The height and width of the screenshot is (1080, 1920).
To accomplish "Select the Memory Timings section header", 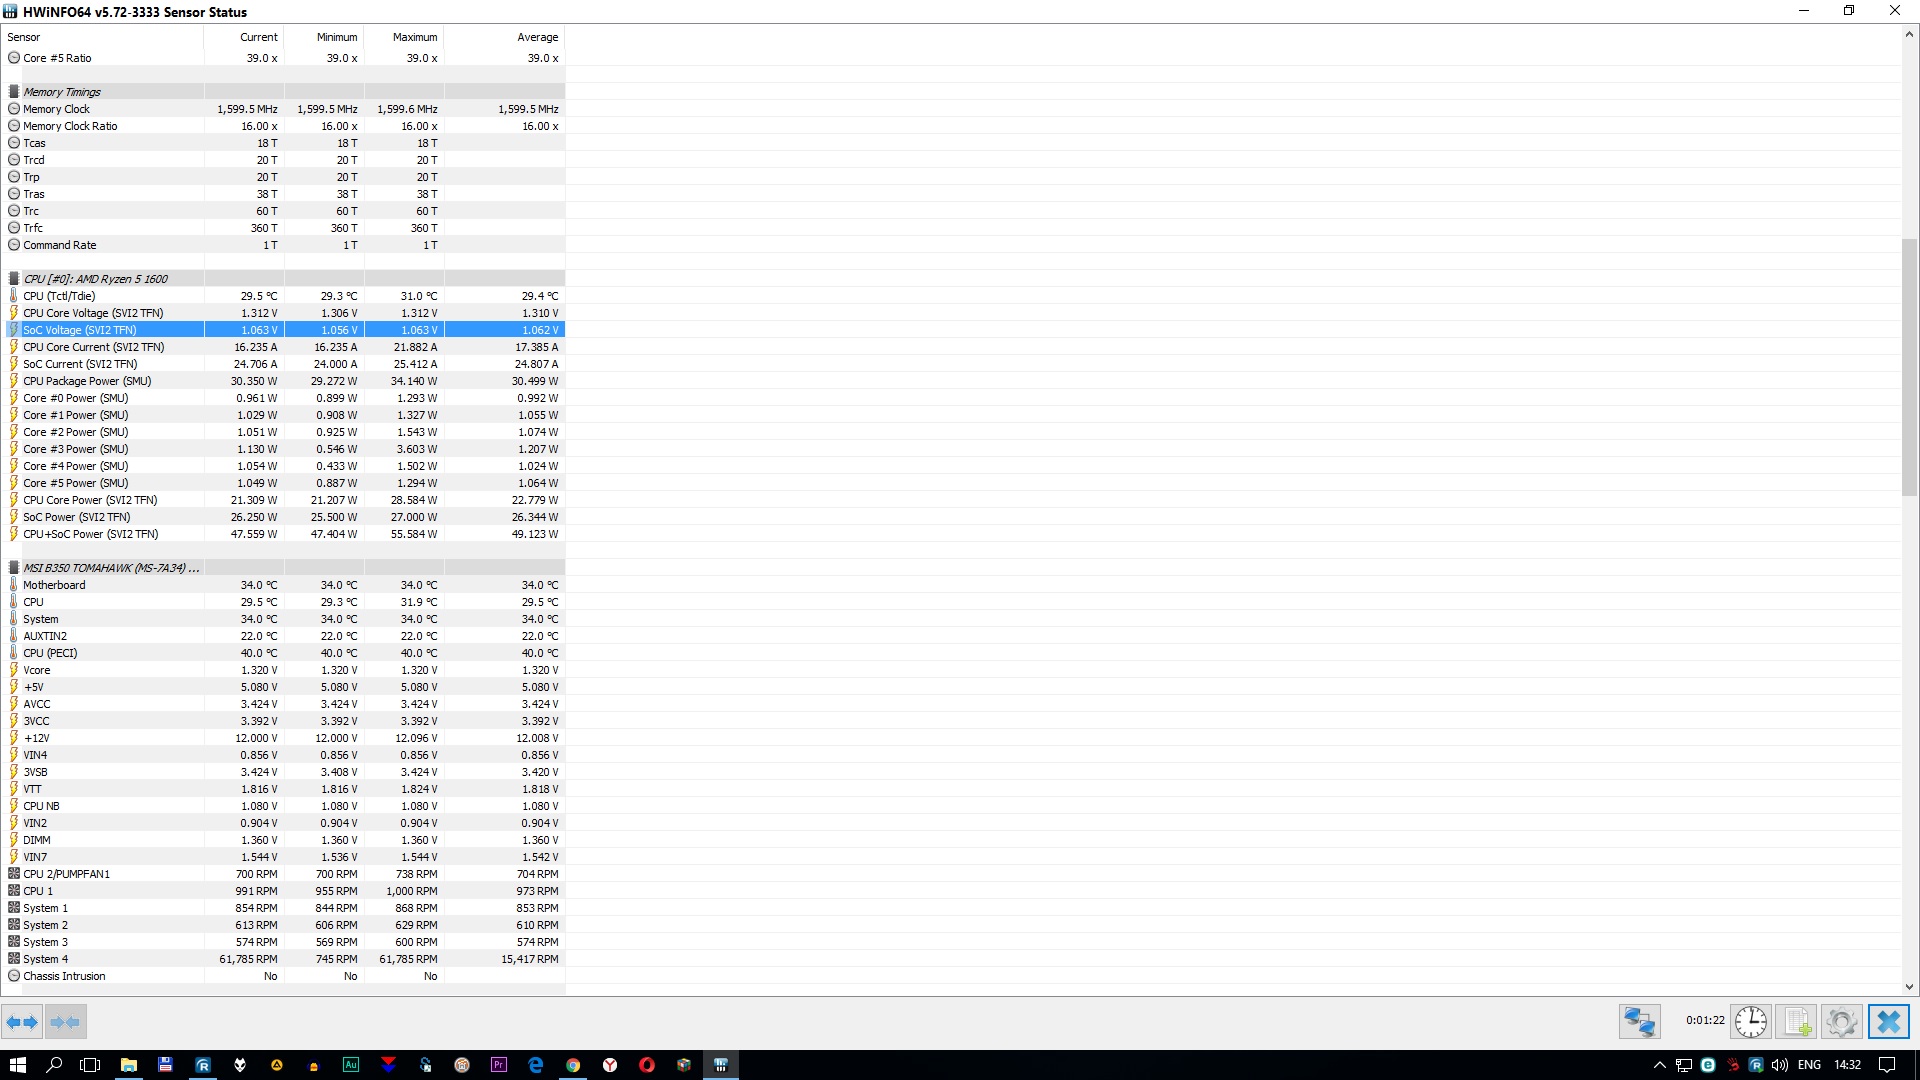I will coord(62,92).
